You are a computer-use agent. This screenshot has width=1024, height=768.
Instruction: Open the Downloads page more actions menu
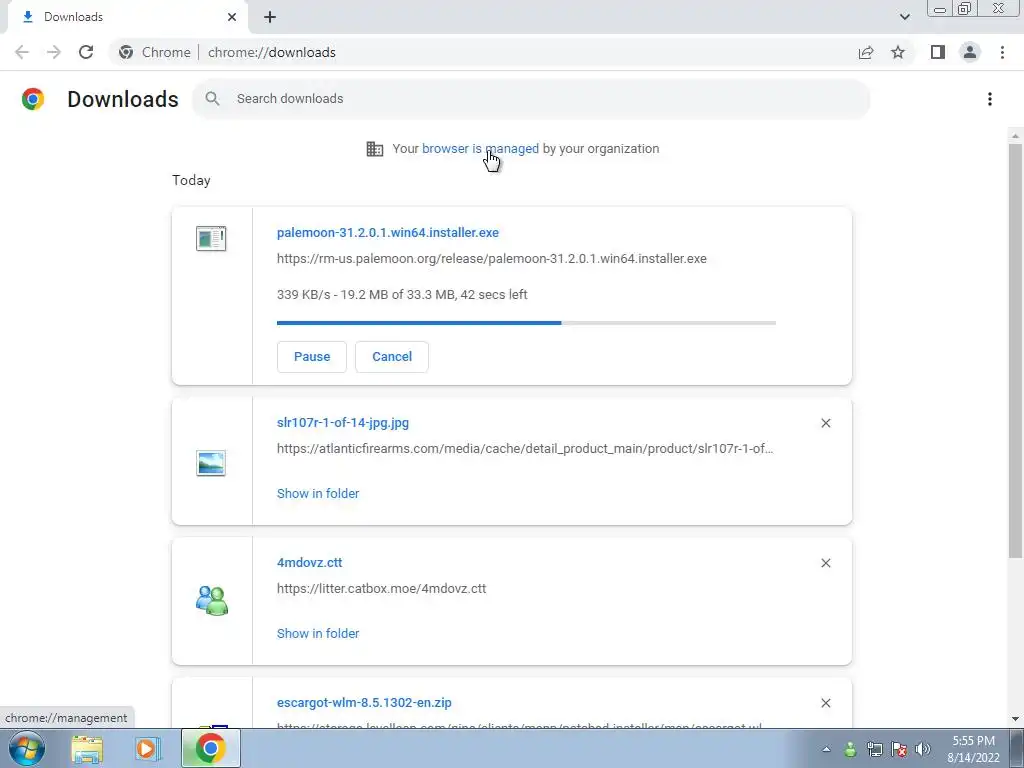click(990, 99)
